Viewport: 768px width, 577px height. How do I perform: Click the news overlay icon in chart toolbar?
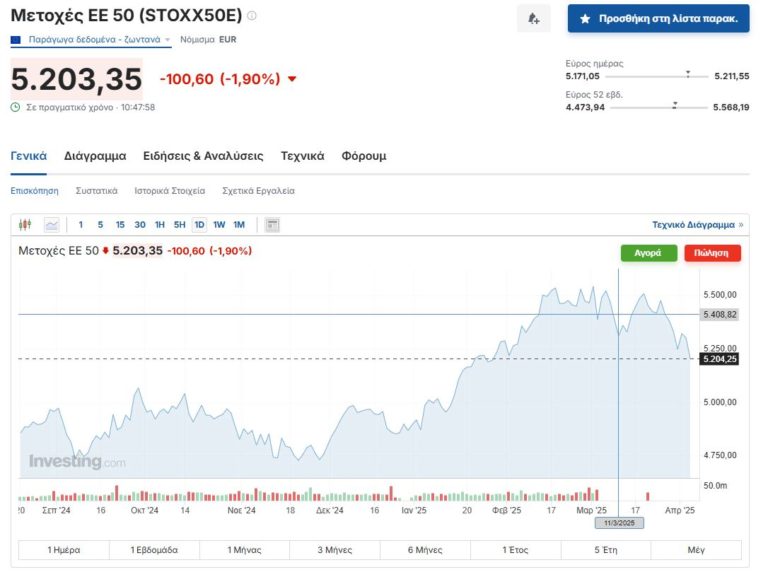click(273, 225)
